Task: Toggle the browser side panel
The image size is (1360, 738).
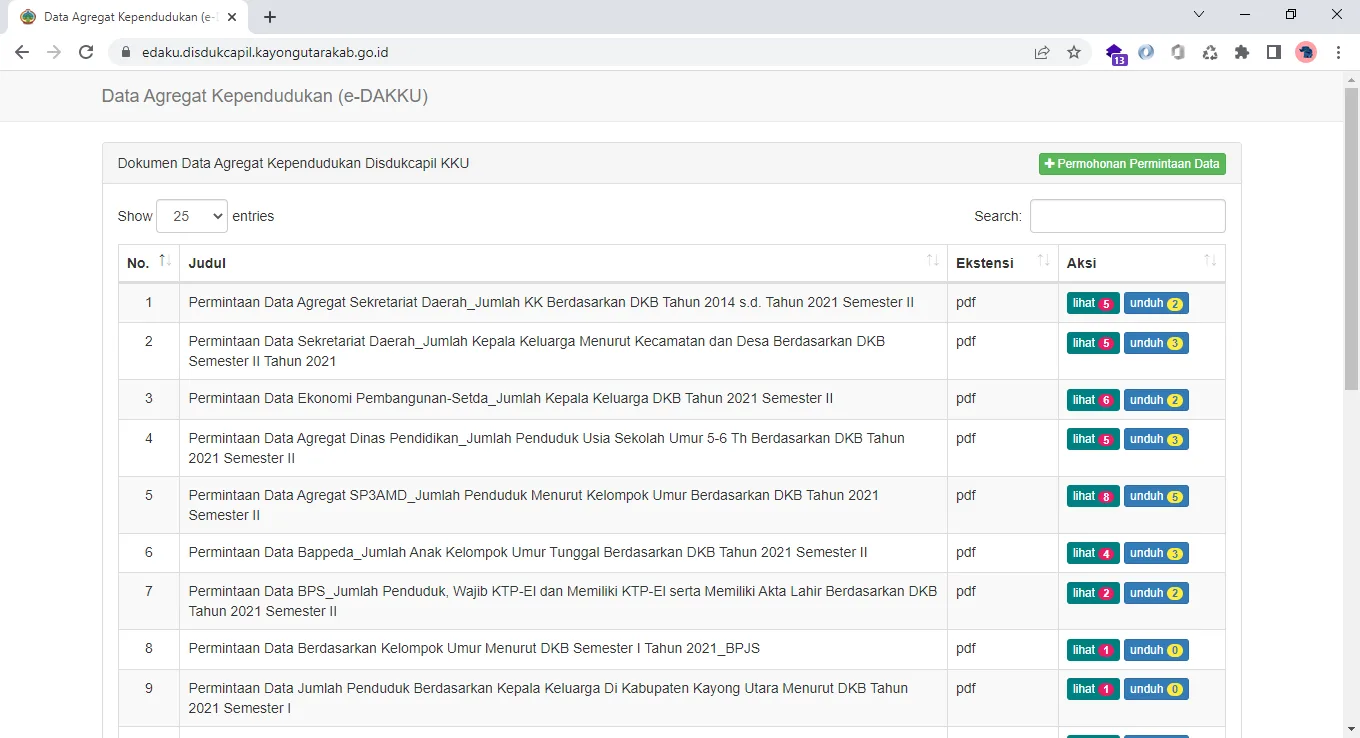Action: point(1274,52)
